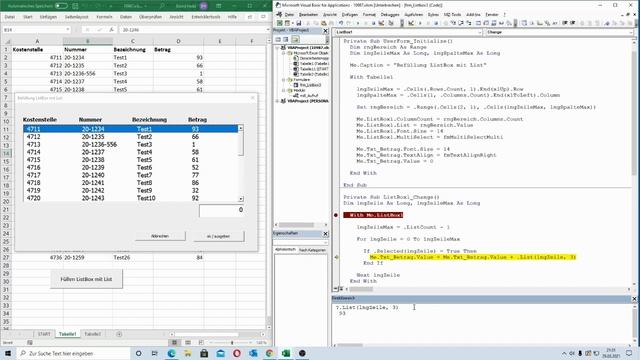Click the Excel zoom slider handle

click(x=232, y=342)
